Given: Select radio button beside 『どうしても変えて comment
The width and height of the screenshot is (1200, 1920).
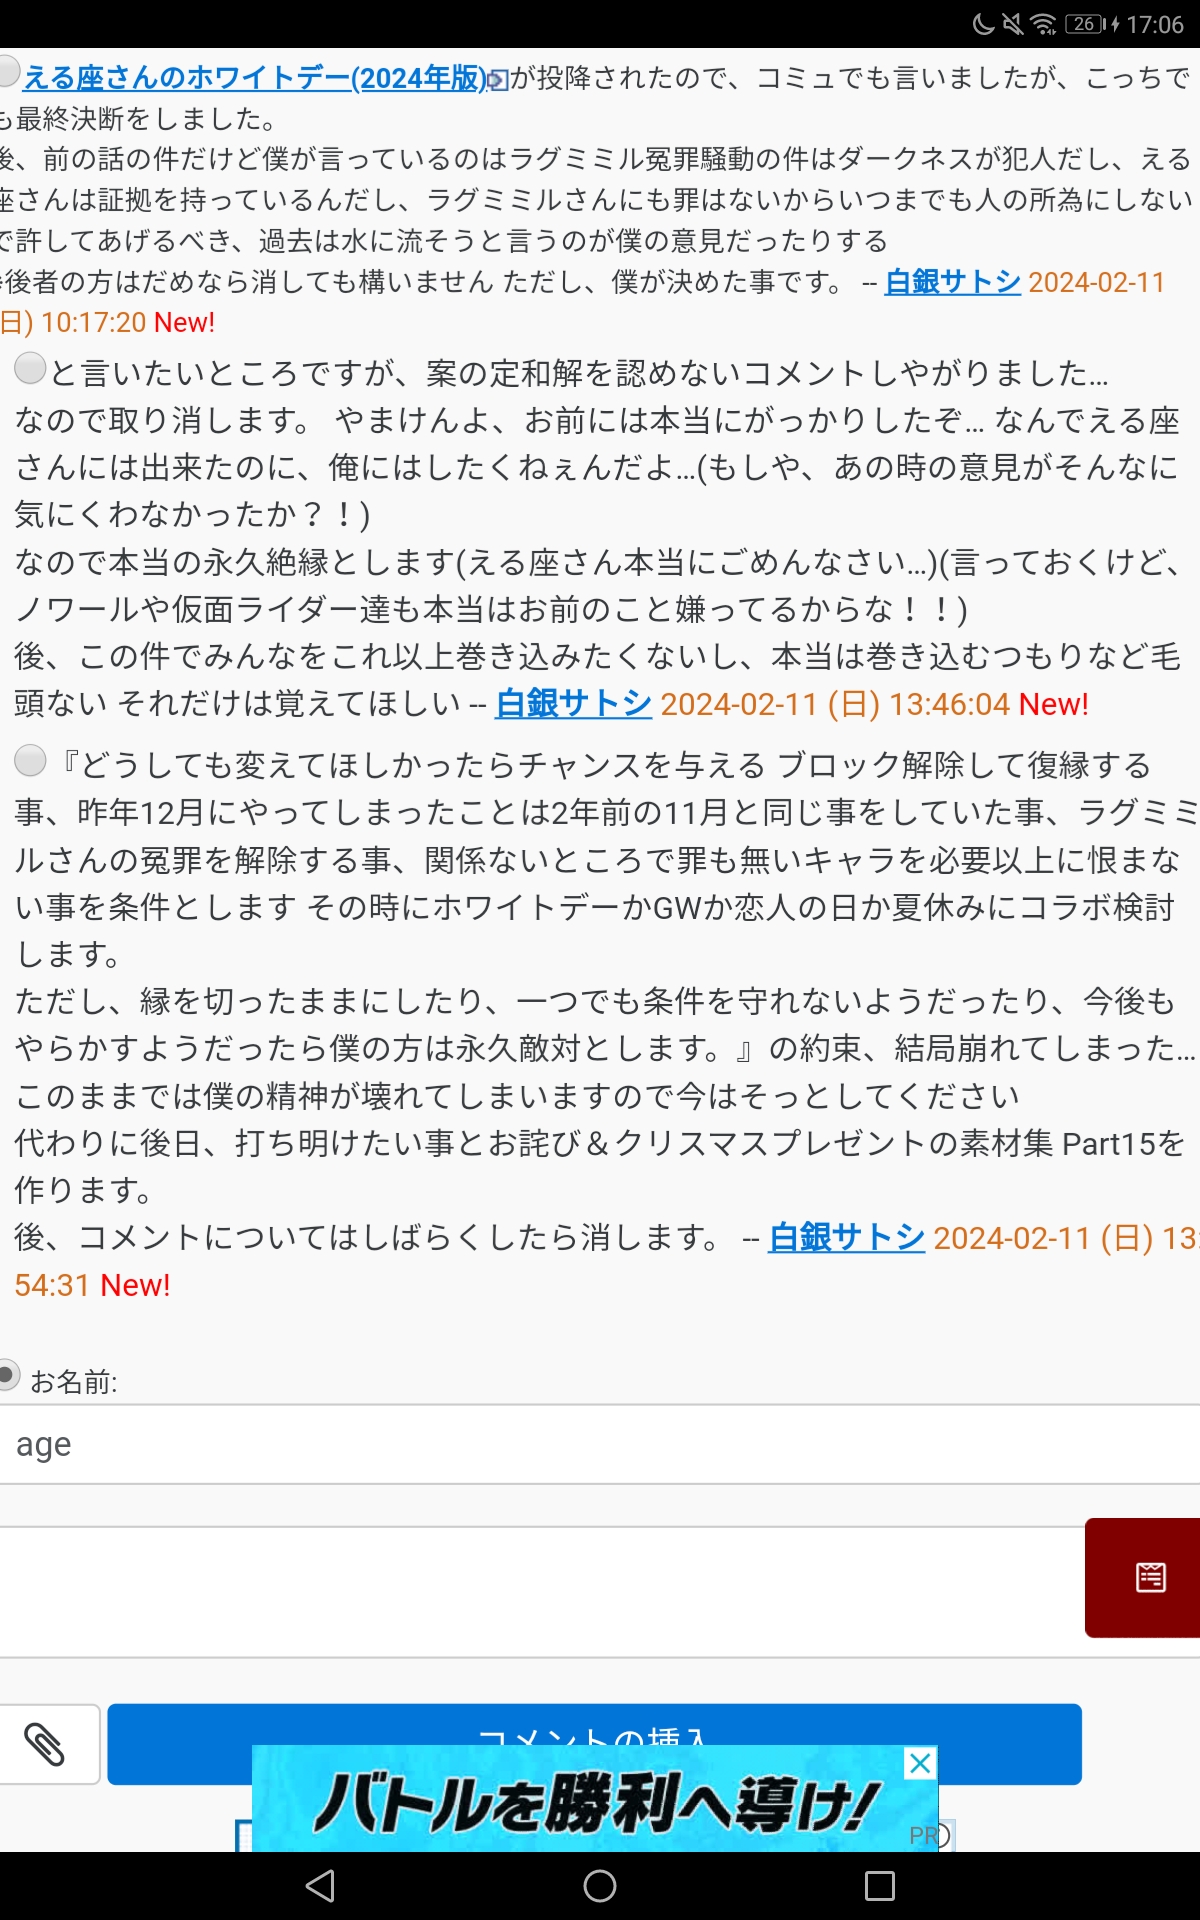Looking at the screenshot, I should point(30,760).
